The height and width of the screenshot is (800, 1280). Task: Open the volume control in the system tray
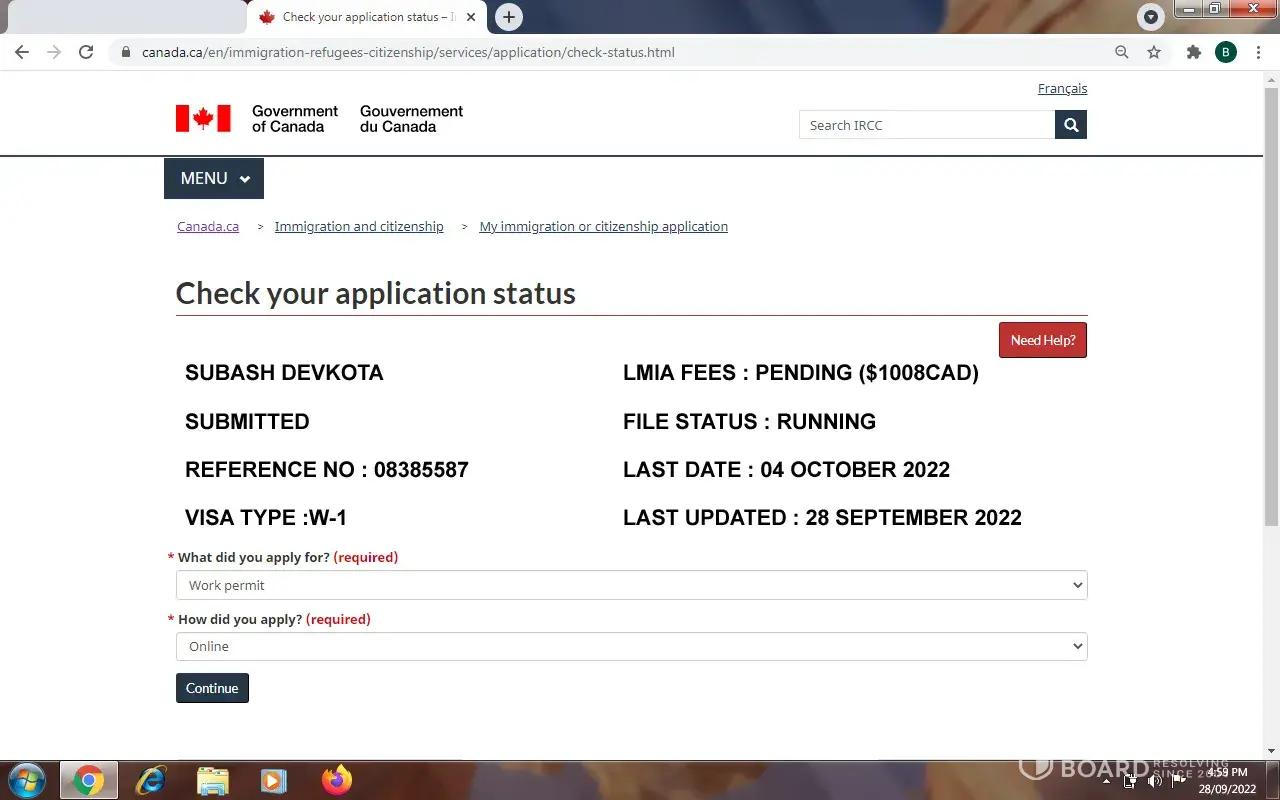pos(1155,781)
